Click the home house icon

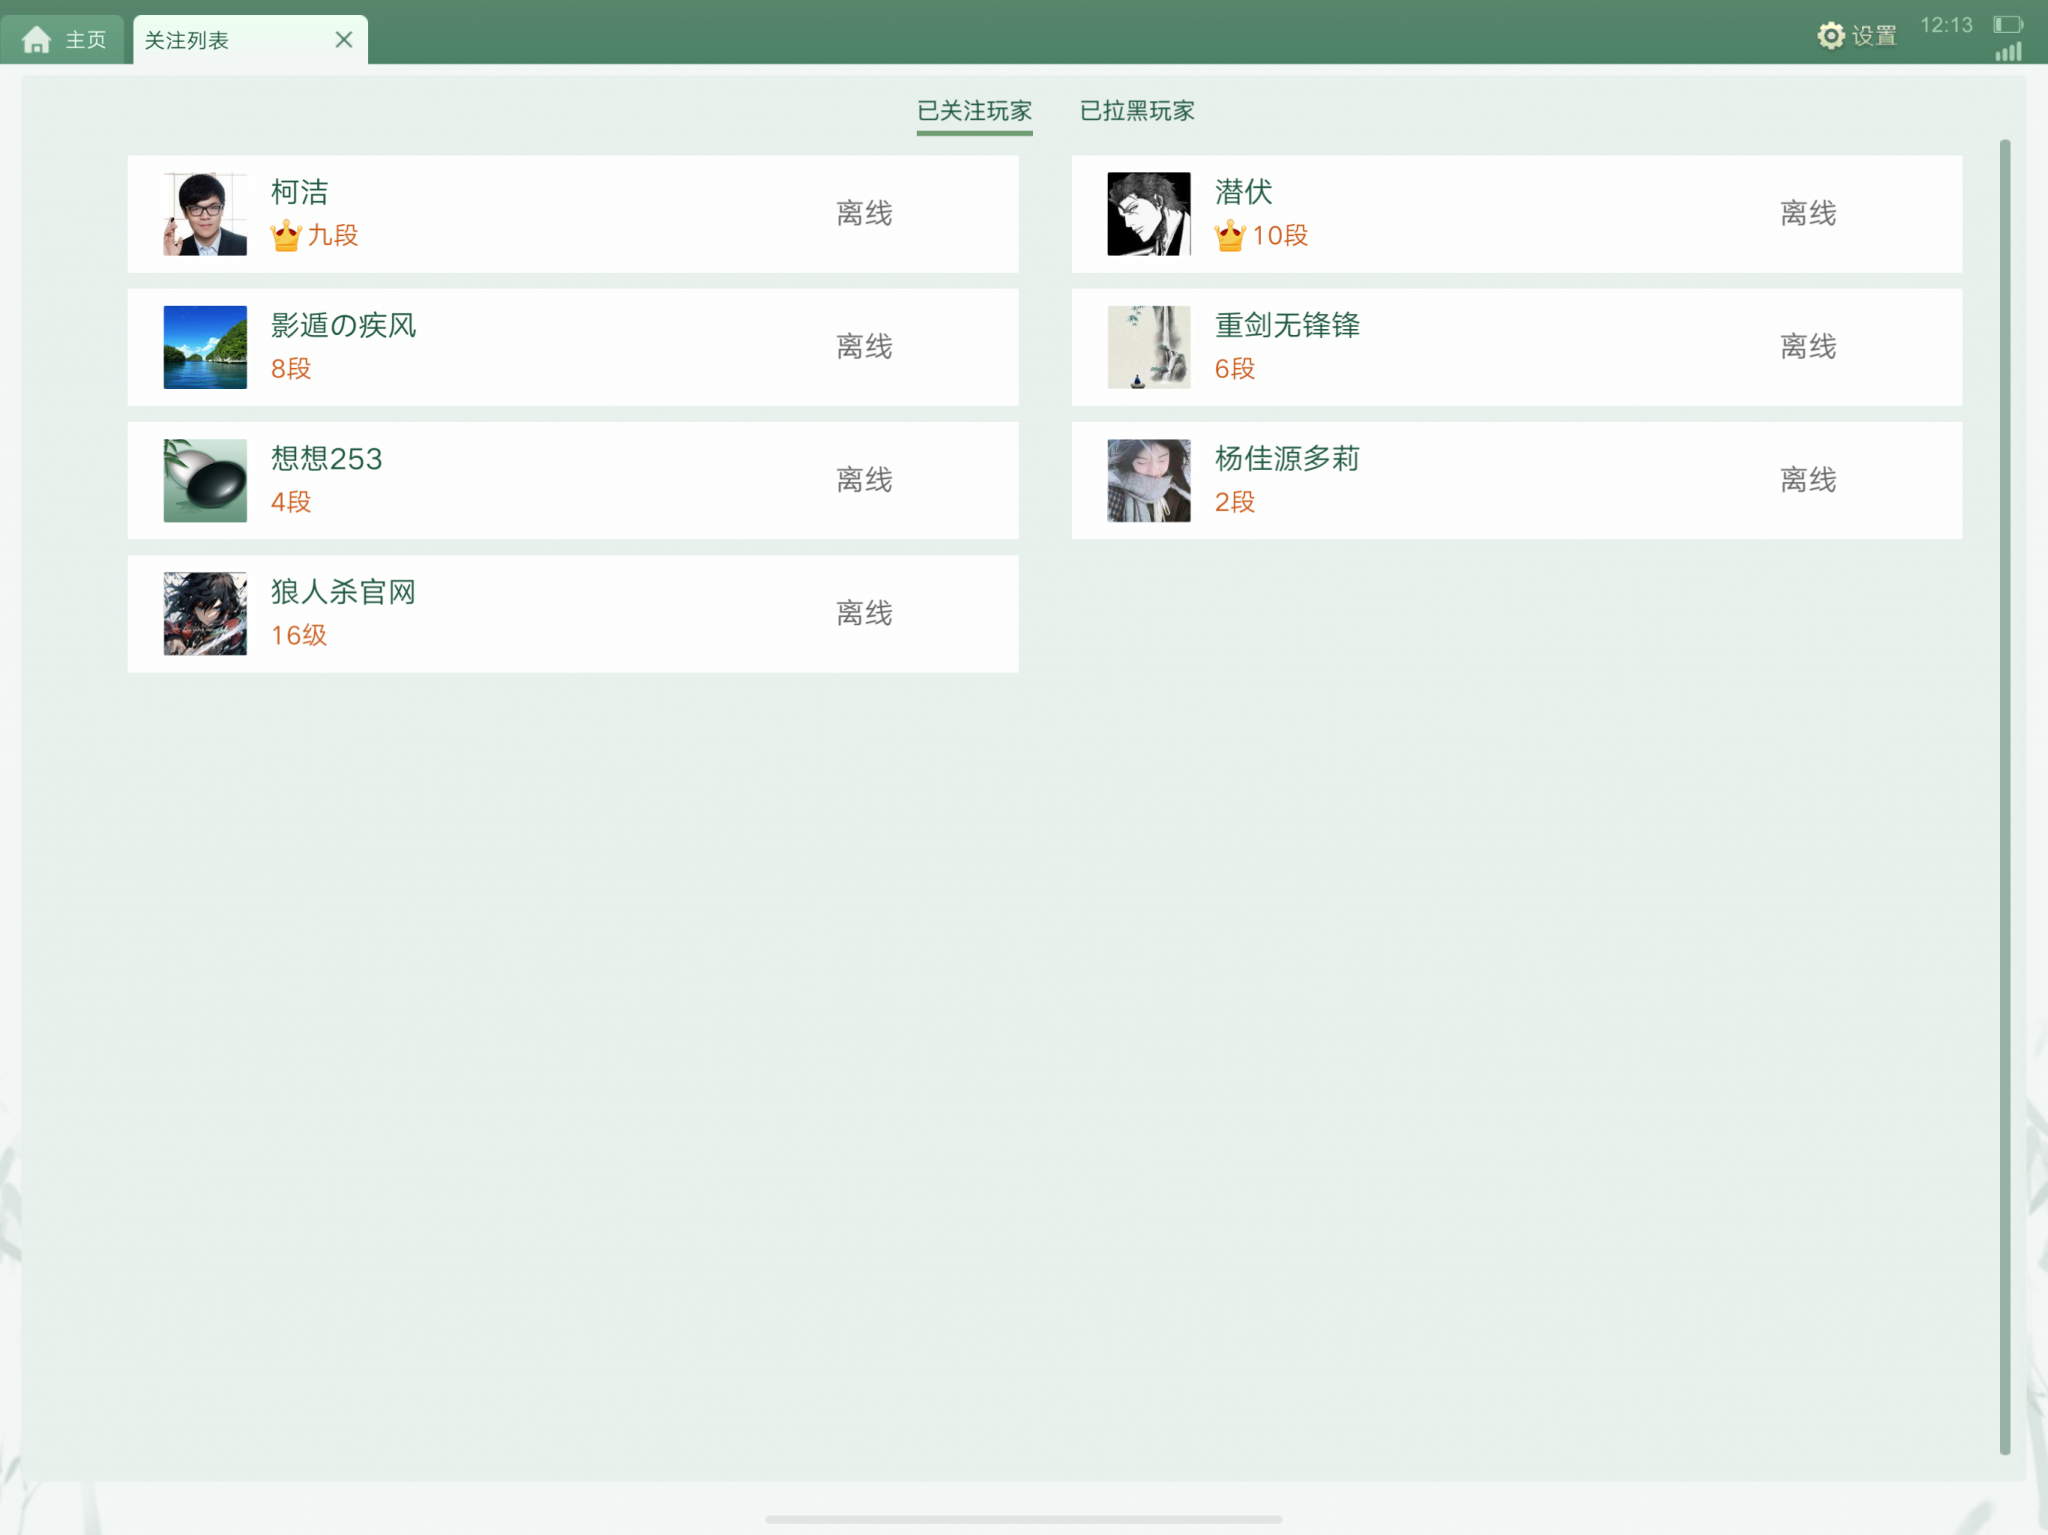coord(37,40)
